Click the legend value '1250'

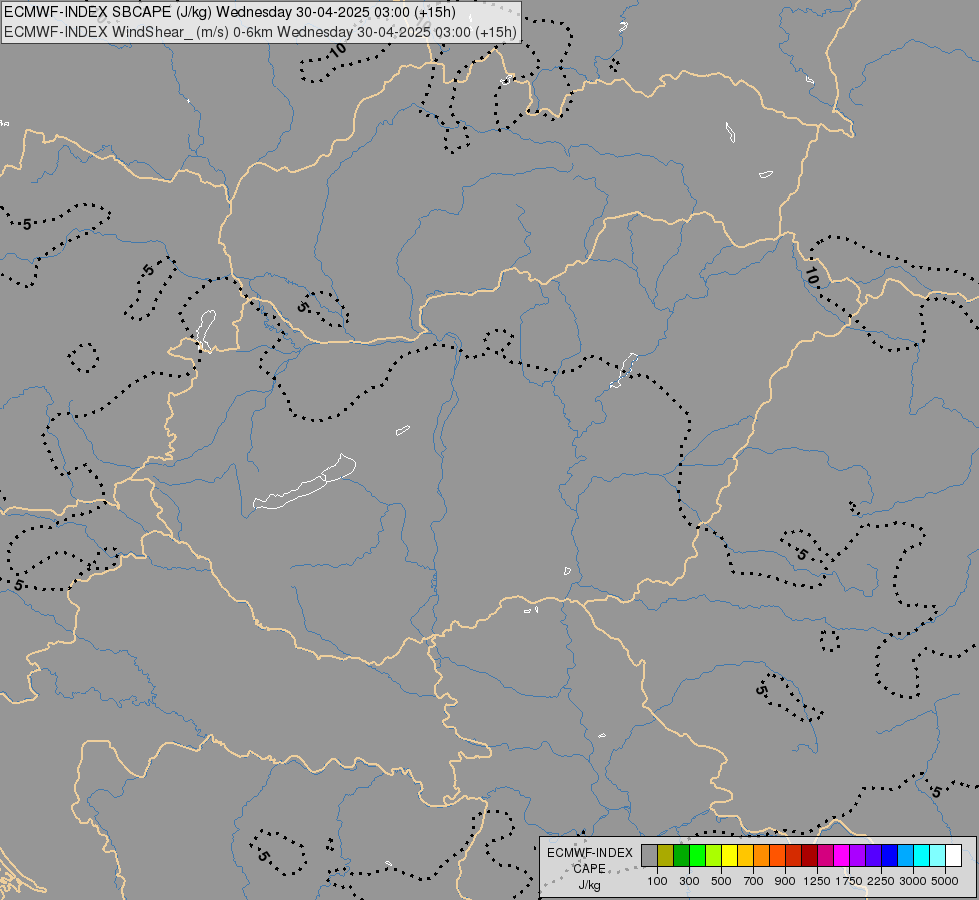[x=817, y=881]
